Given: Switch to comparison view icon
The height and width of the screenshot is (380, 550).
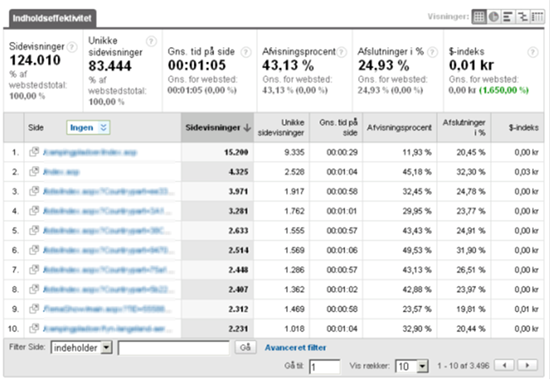Looking at the screenshot, I should (523, 16).
